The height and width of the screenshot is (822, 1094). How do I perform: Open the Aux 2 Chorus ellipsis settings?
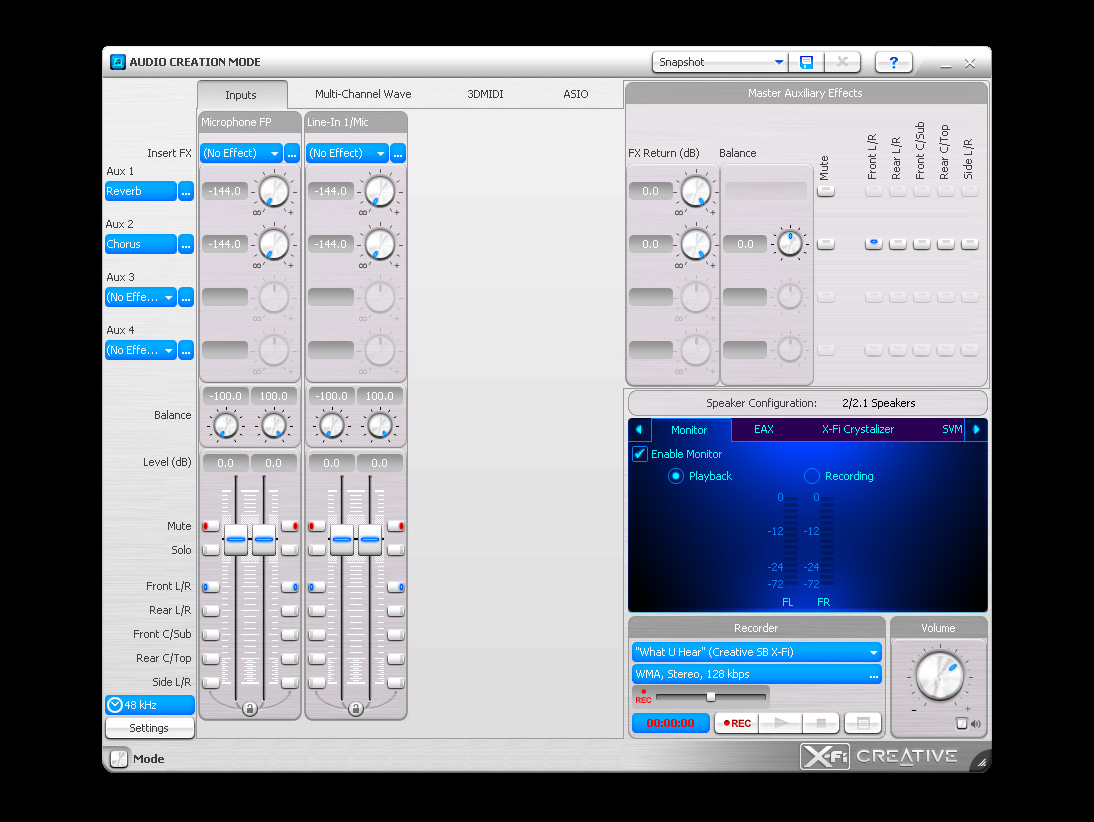click(x=186, y=244)
